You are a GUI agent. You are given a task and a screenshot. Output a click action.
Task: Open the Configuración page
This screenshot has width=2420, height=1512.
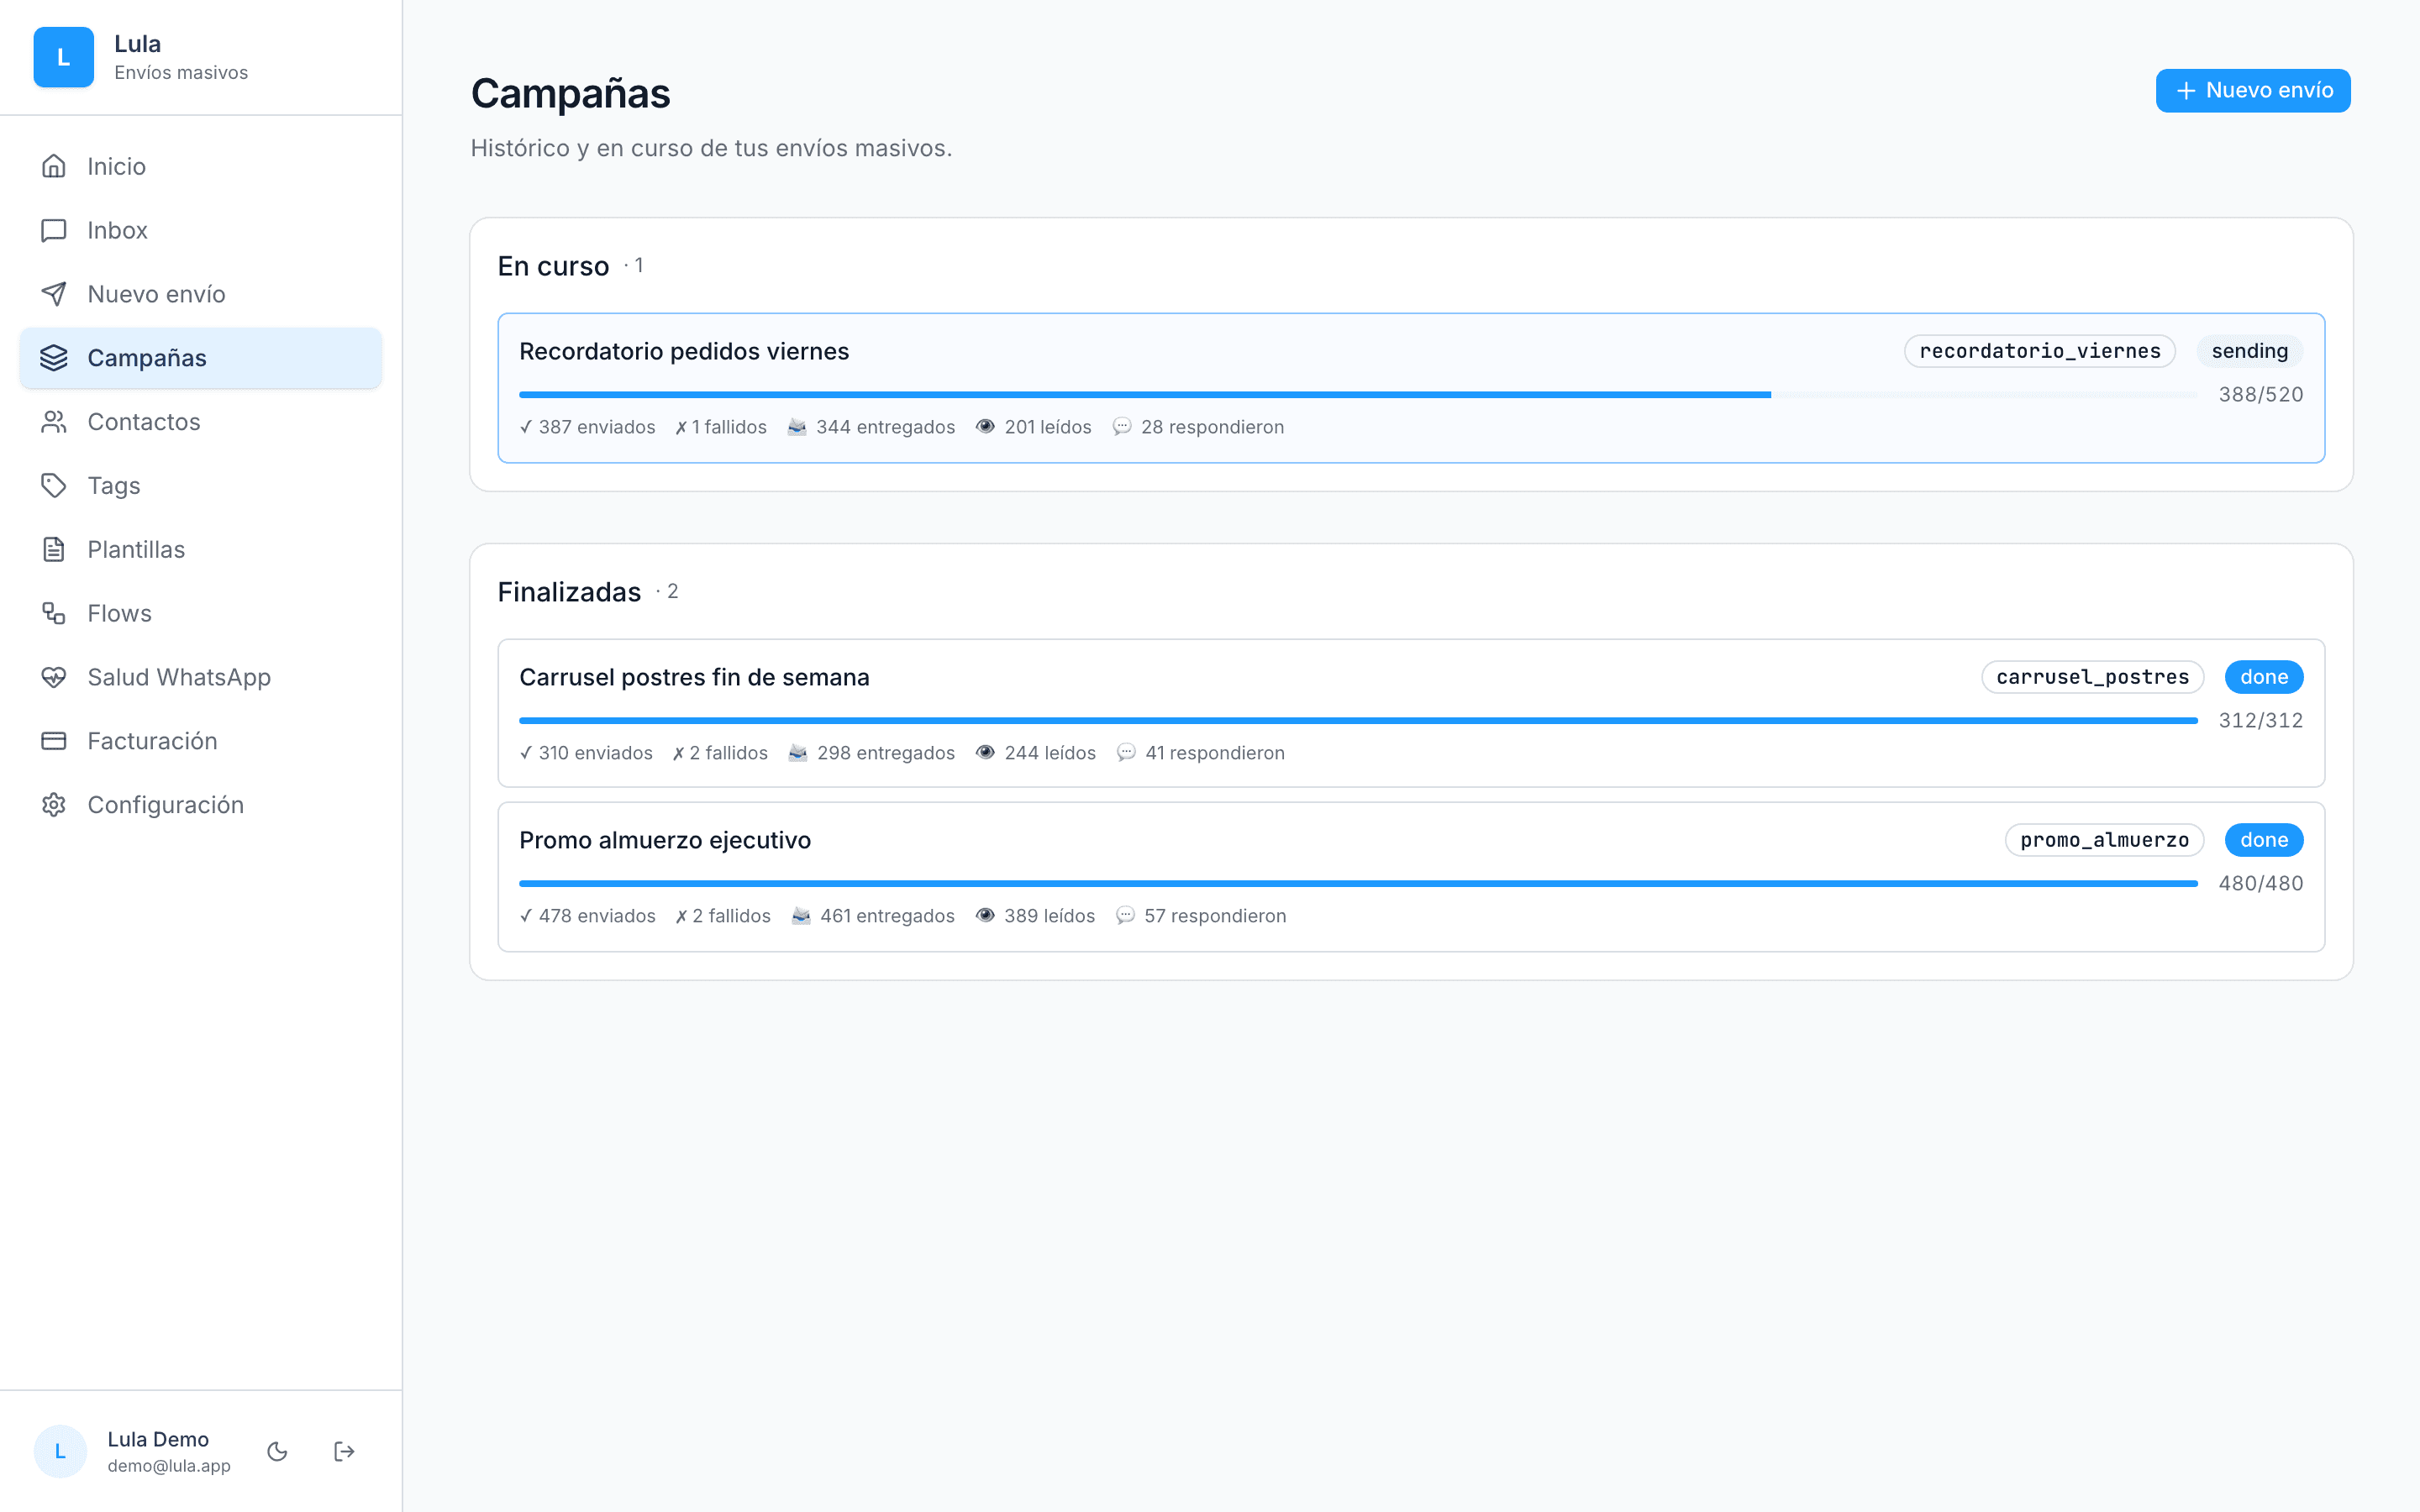click(201, 805)
